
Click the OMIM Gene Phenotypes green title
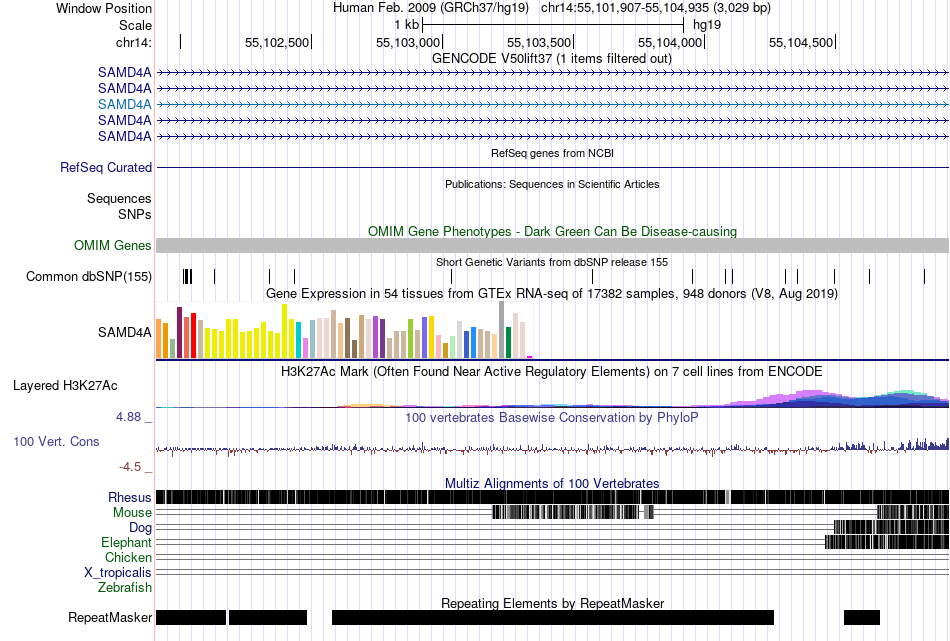coord(552,231)
